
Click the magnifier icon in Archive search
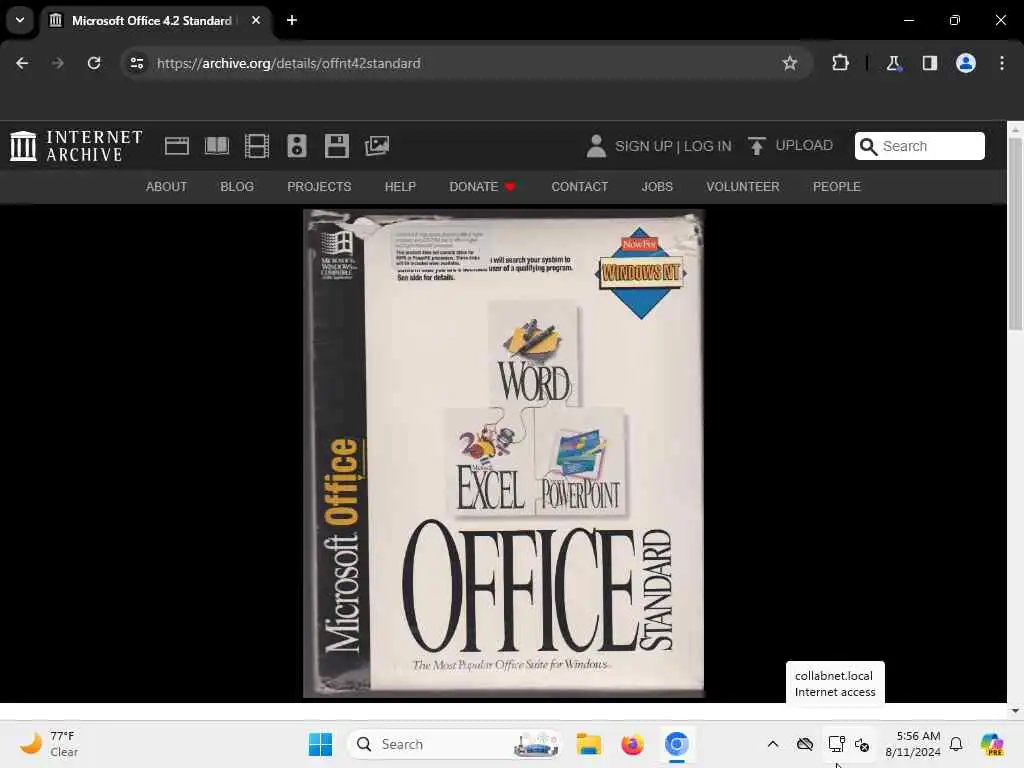pyautogui.click(x=869, y=146)
